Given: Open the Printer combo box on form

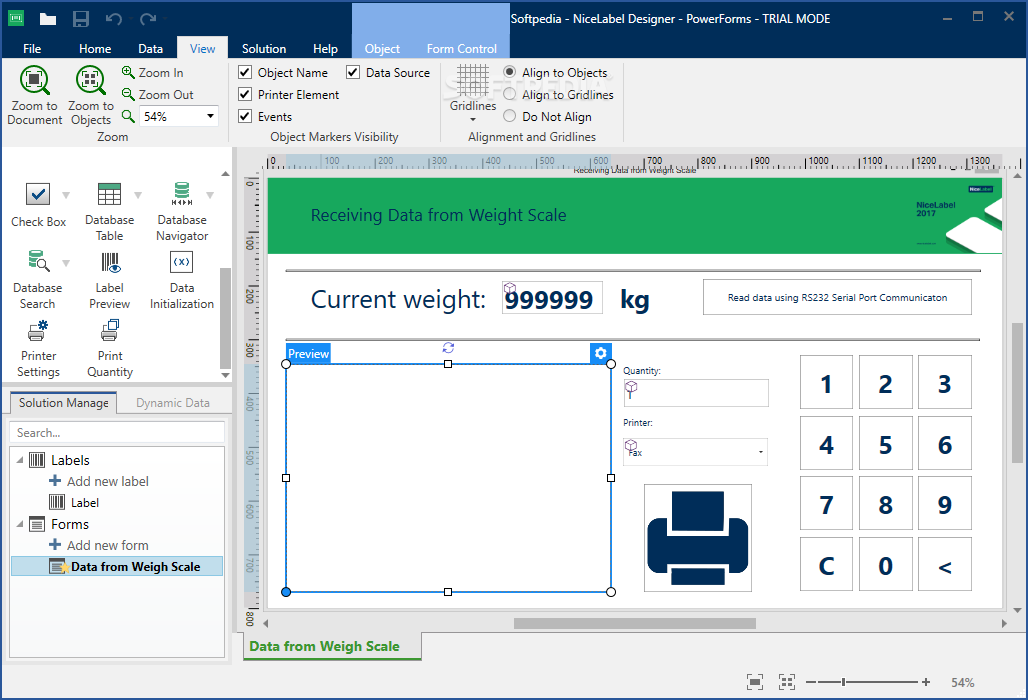Looking at the screenshot, I should [x=696, y=452].
